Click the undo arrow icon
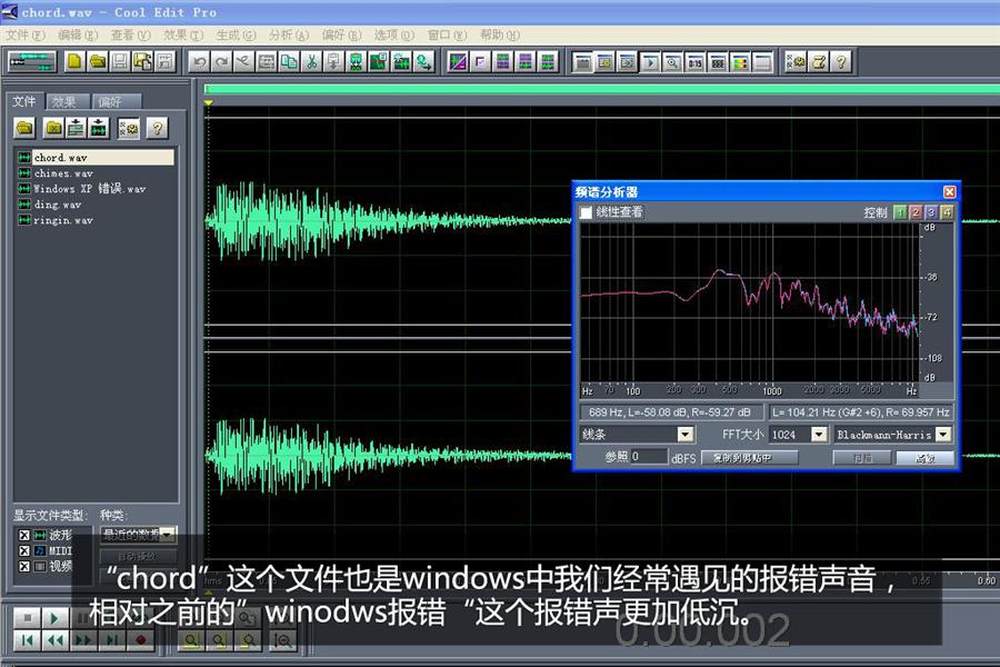Screen dimensions: 1000x667 click(200, 62)
